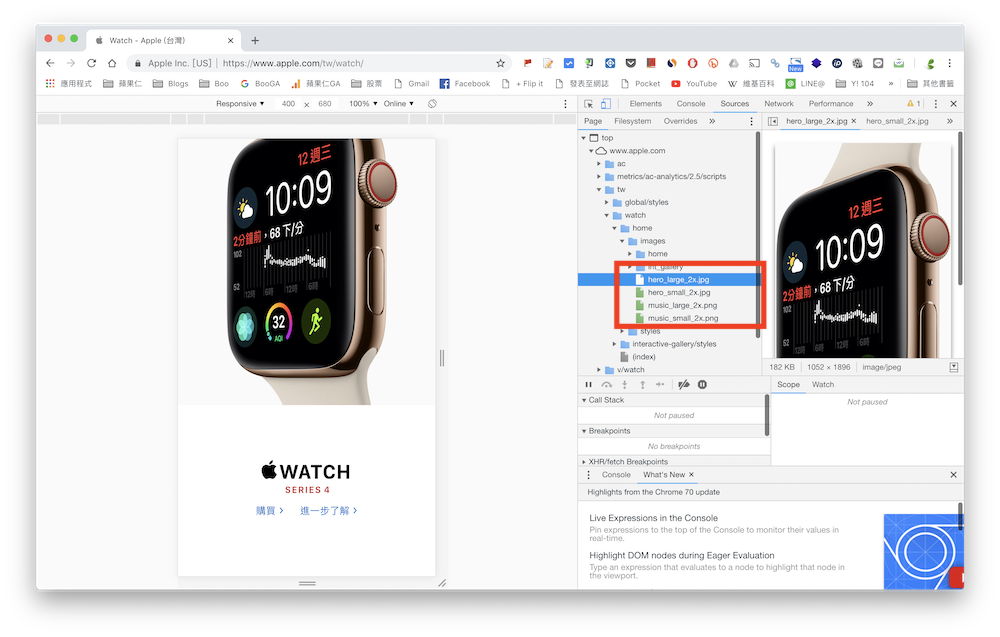Show more navigator pane tabs
This screenshot has width=1000, height=637.
click(x=712, y=121)
